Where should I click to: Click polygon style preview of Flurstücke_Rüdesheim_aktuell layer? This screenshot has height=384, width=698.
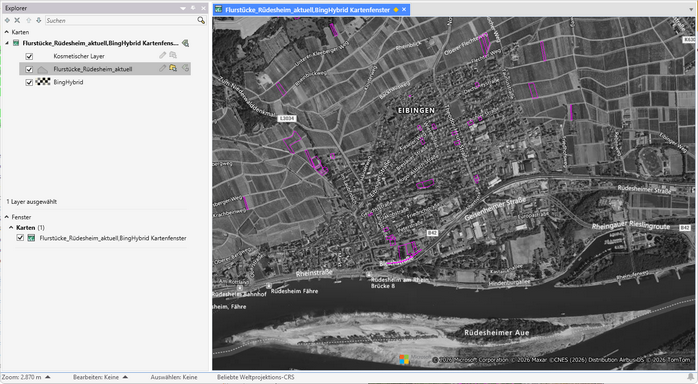(x=43, y=69)
